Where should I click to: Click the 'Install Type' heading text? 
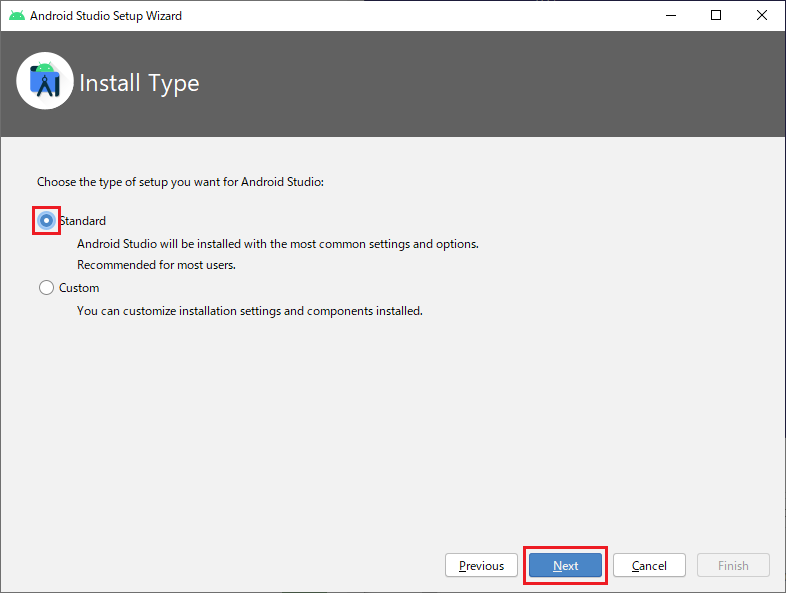point(139,84)
